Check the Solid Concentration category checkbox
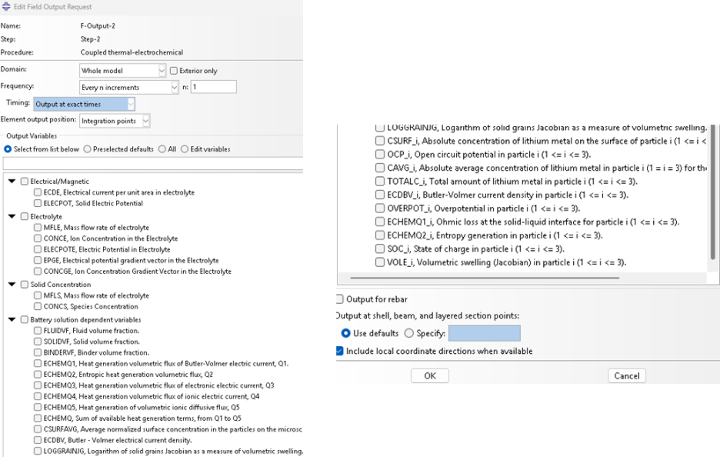 (24, 284)
